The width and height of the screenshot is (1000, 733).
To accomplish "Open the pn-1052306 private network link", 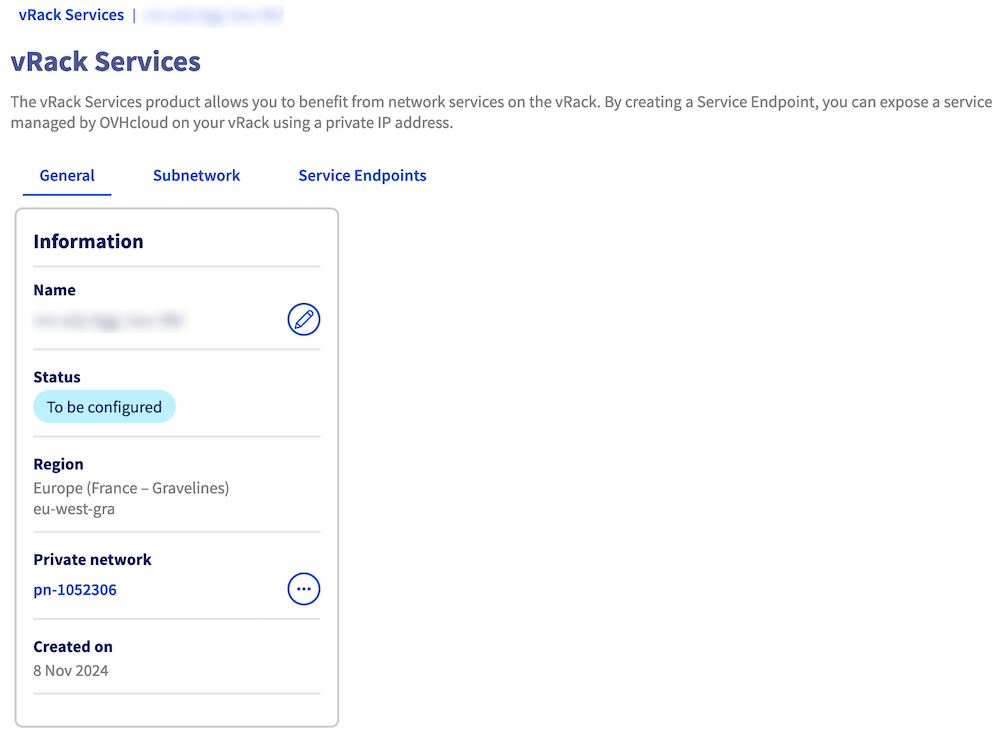I will 75,590.
